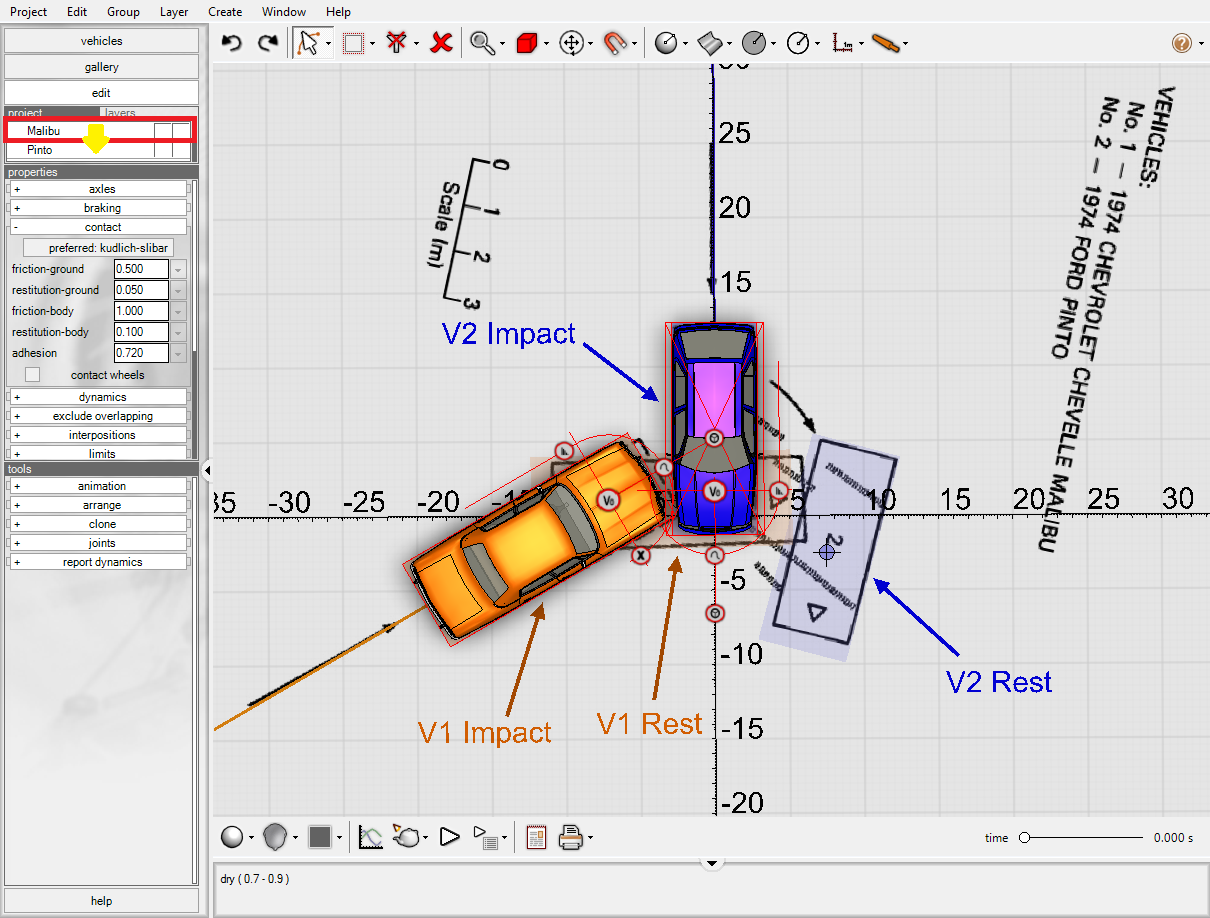Toggle the contact wheels checkbox
The width and height of the screenshot is (1210, 918).
click(33, 375)
